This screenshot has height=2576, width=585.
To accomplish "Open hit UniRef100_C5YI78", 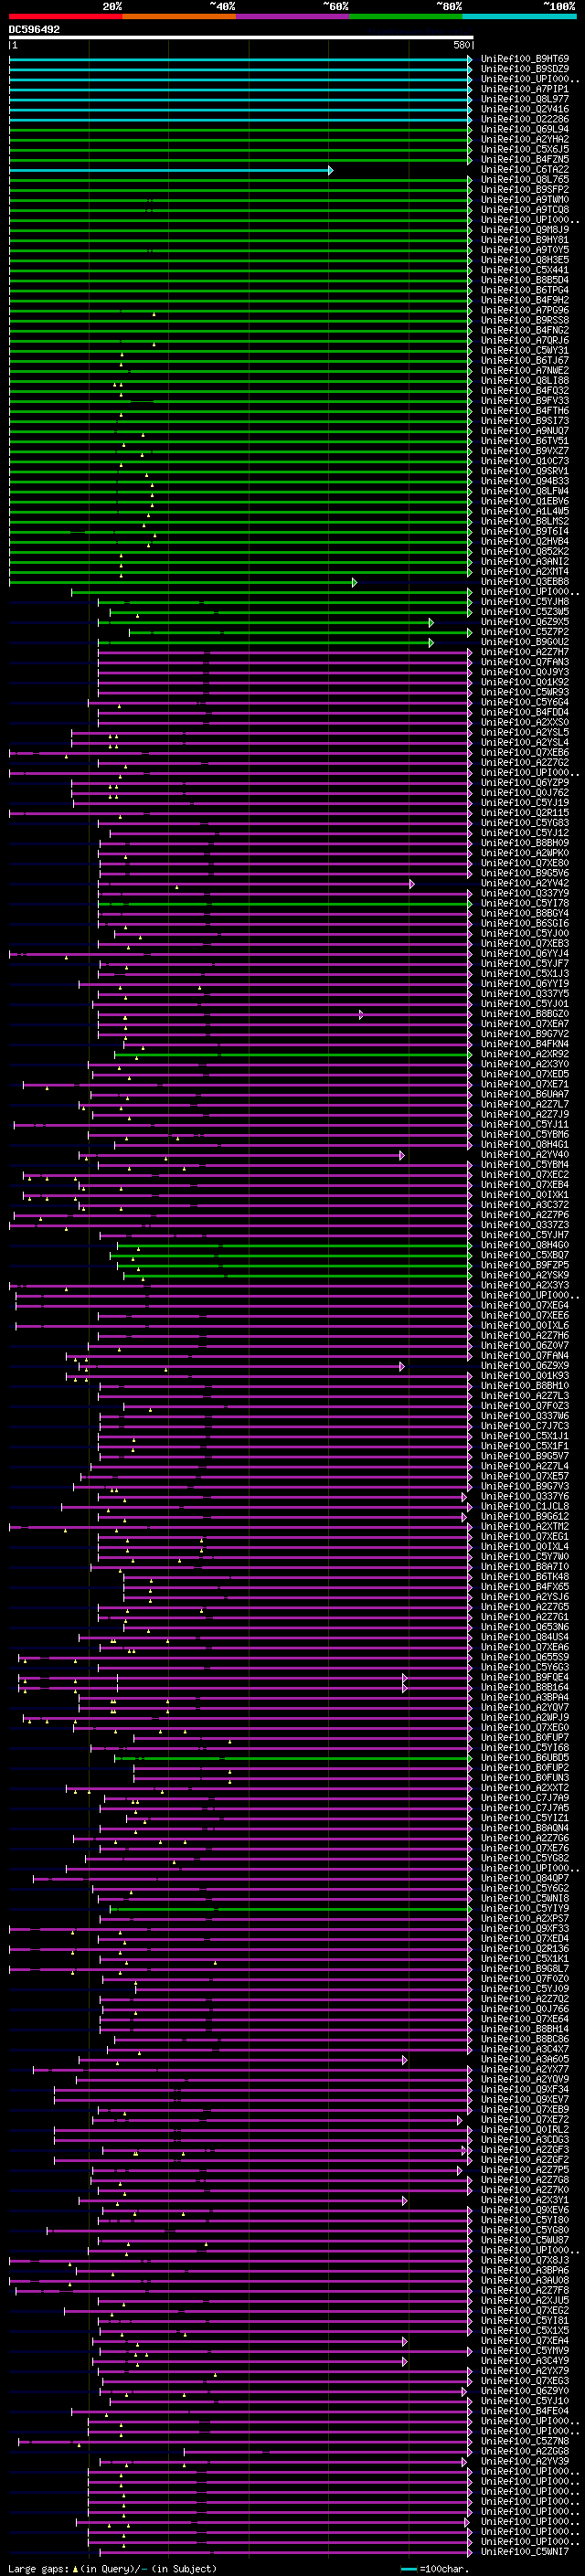I will coord(525,904).
